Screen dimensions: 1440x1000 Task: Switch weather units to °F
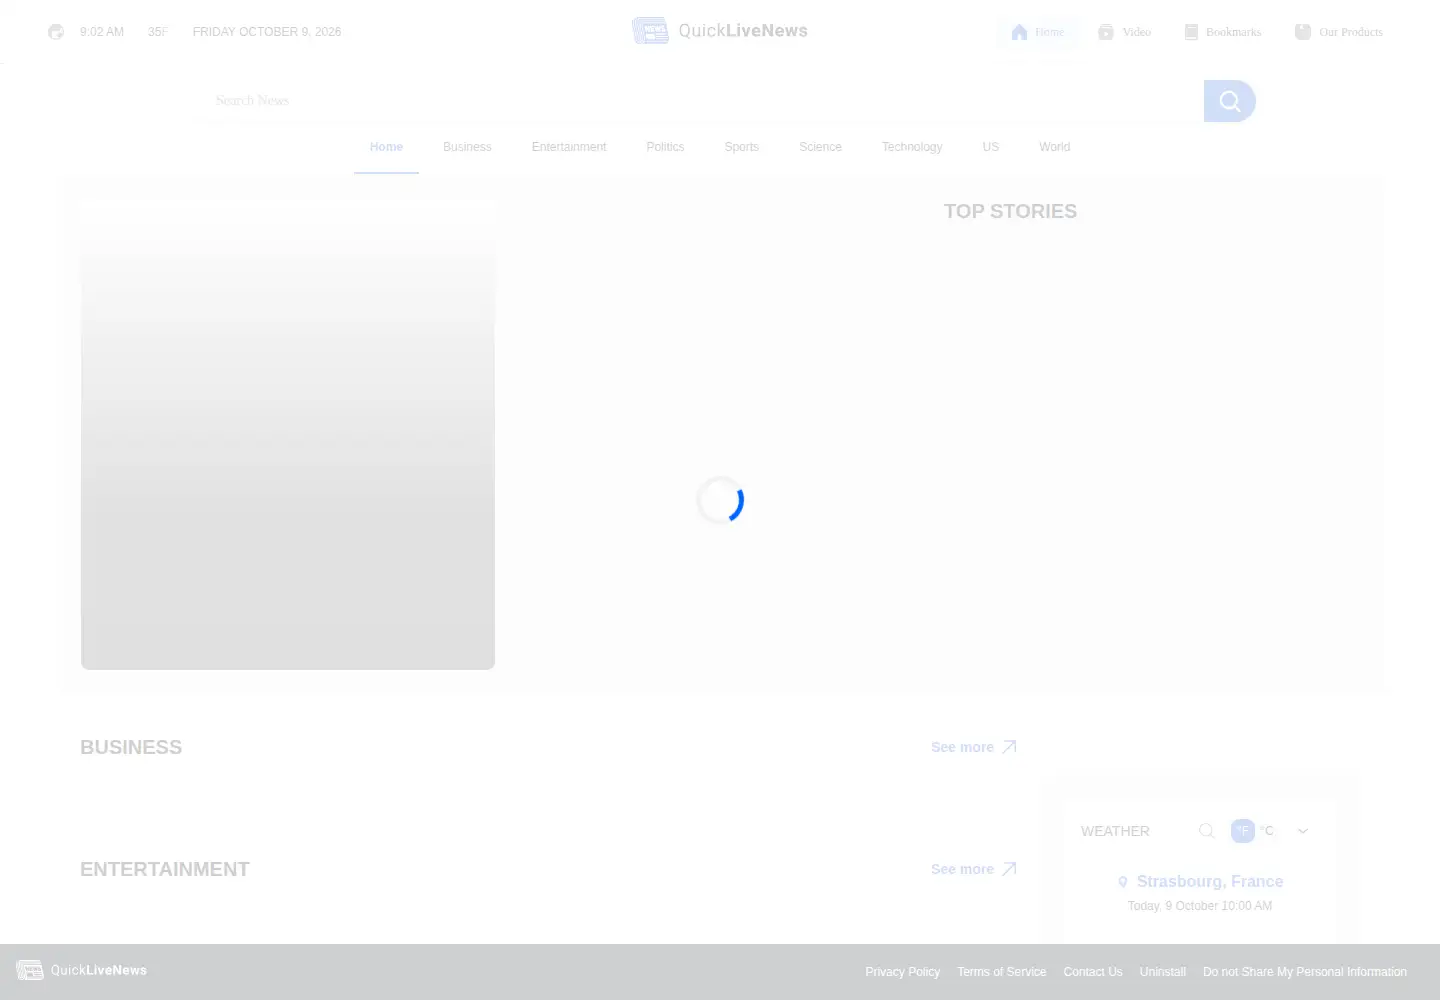click(1242, 831)
